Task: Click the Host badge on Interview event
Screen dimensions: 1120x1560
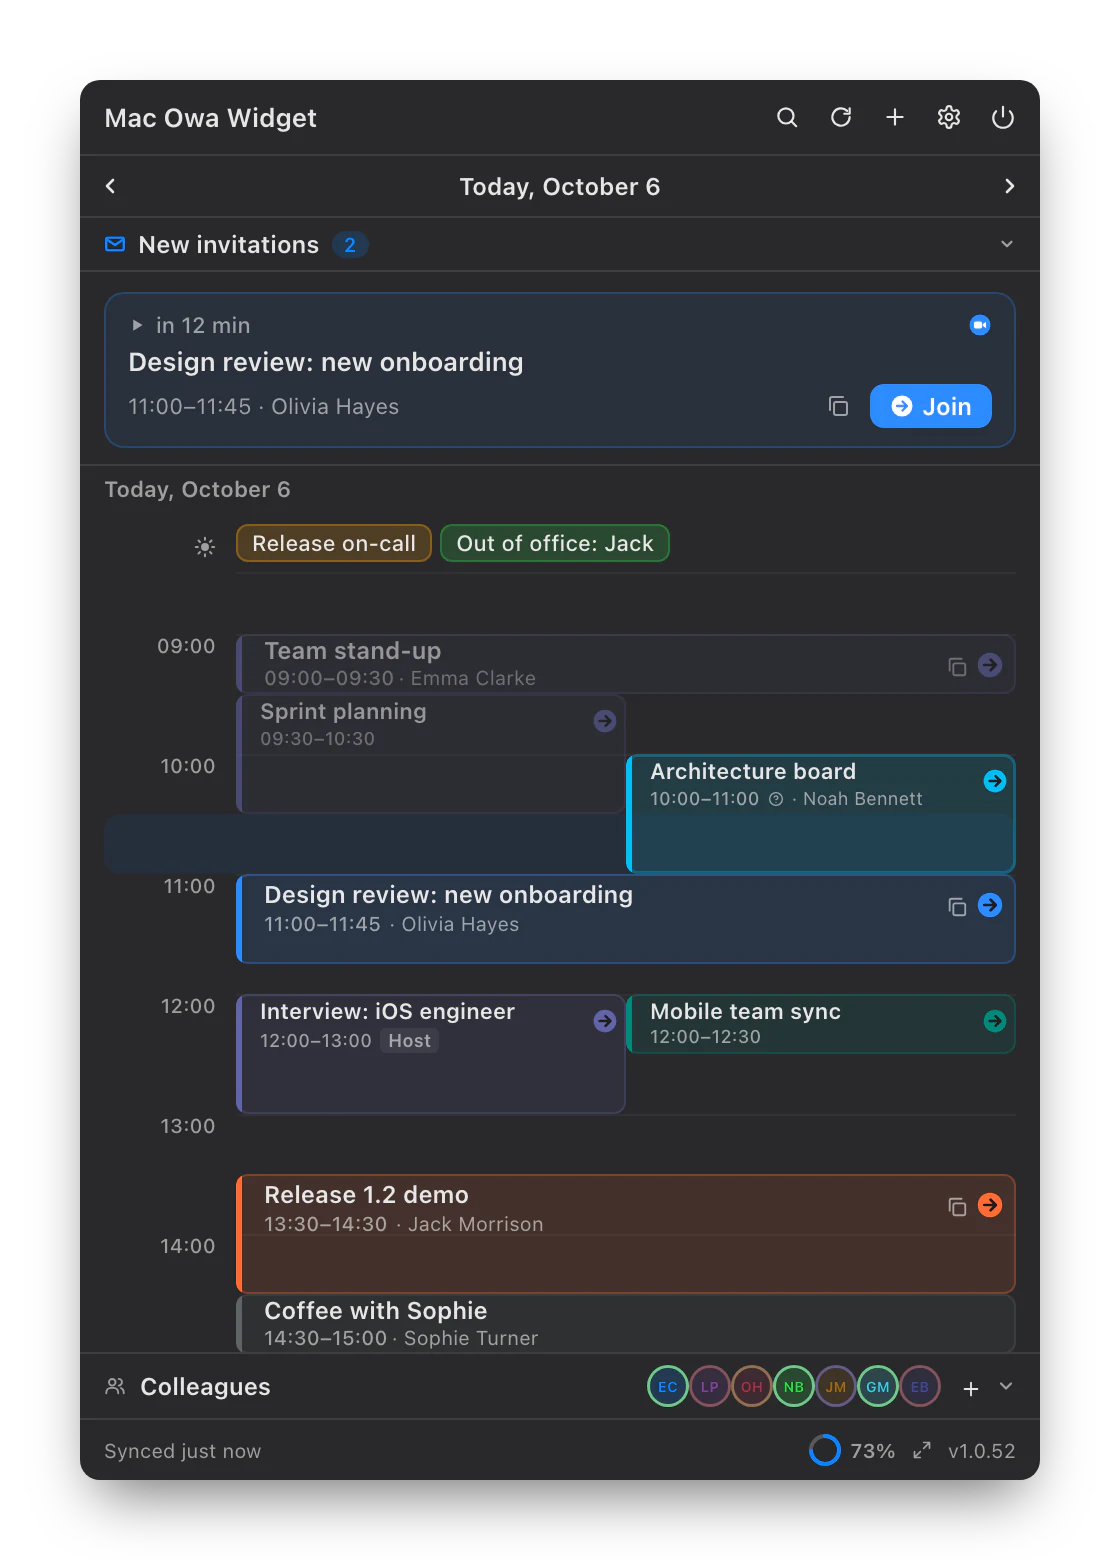Action: 409,1041
